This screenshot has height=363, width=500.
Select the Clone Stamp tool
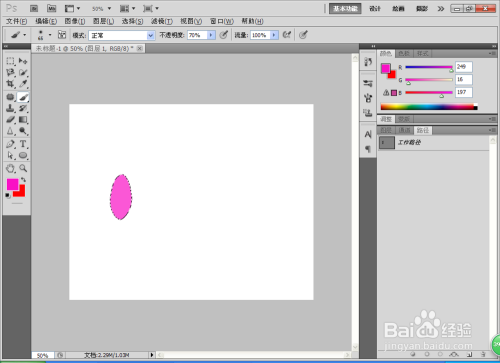tap(10, 108)
